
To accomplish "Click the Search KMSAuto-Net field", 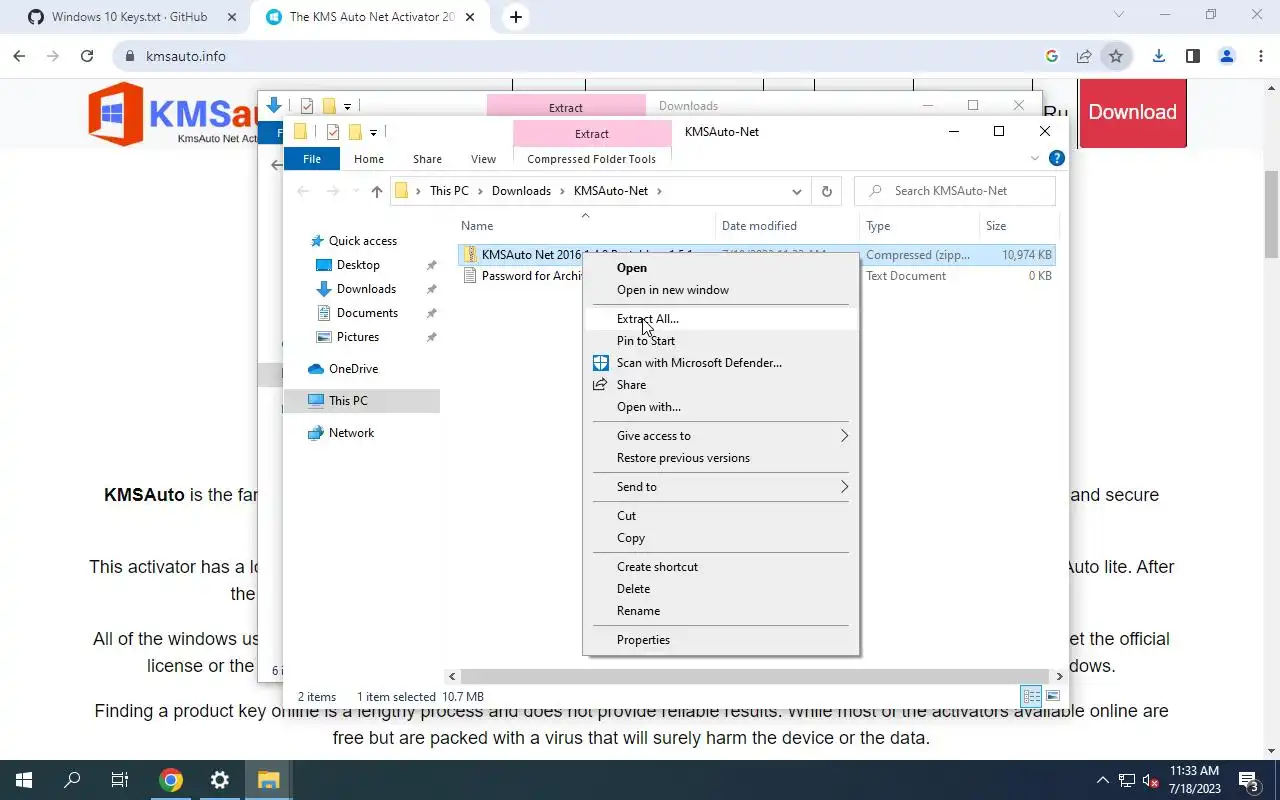I will pos(955,190).
